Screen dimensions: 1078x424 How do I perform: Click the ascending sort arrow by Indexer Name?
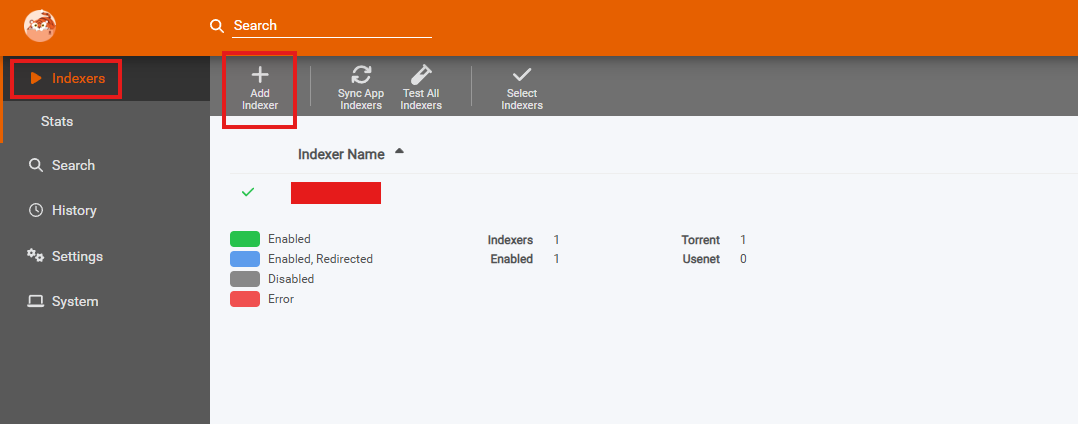(400, 152)
